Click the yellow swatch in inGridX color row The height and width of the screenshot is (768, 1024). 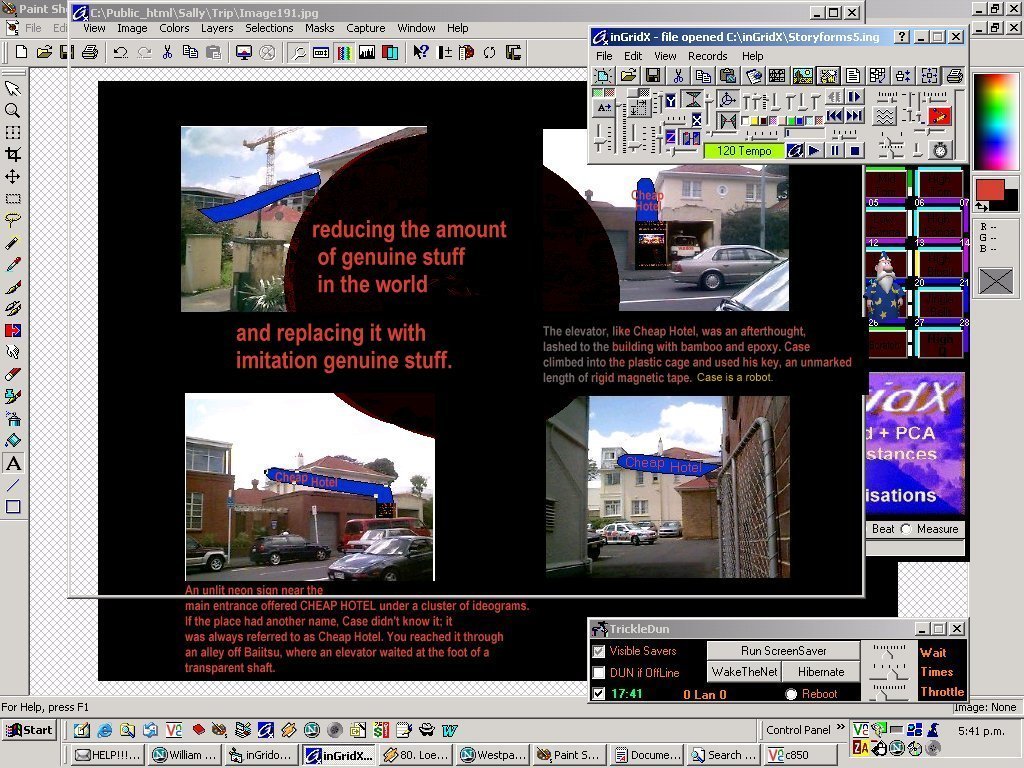click(754, 121)
